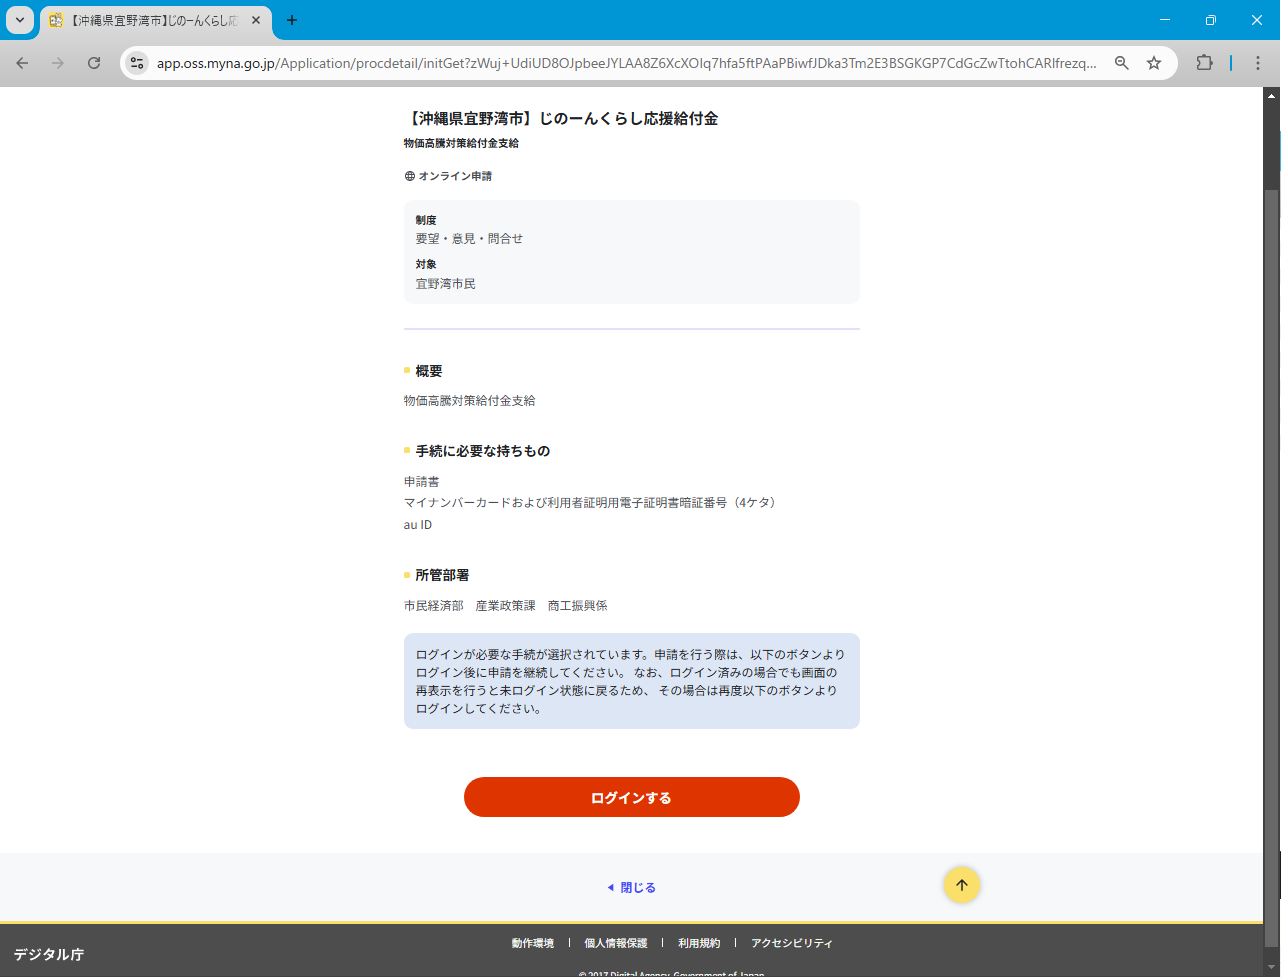Click the zoom magnifier icon in address bar
Screen dimensions: 1281x977
click(1122, 63)
